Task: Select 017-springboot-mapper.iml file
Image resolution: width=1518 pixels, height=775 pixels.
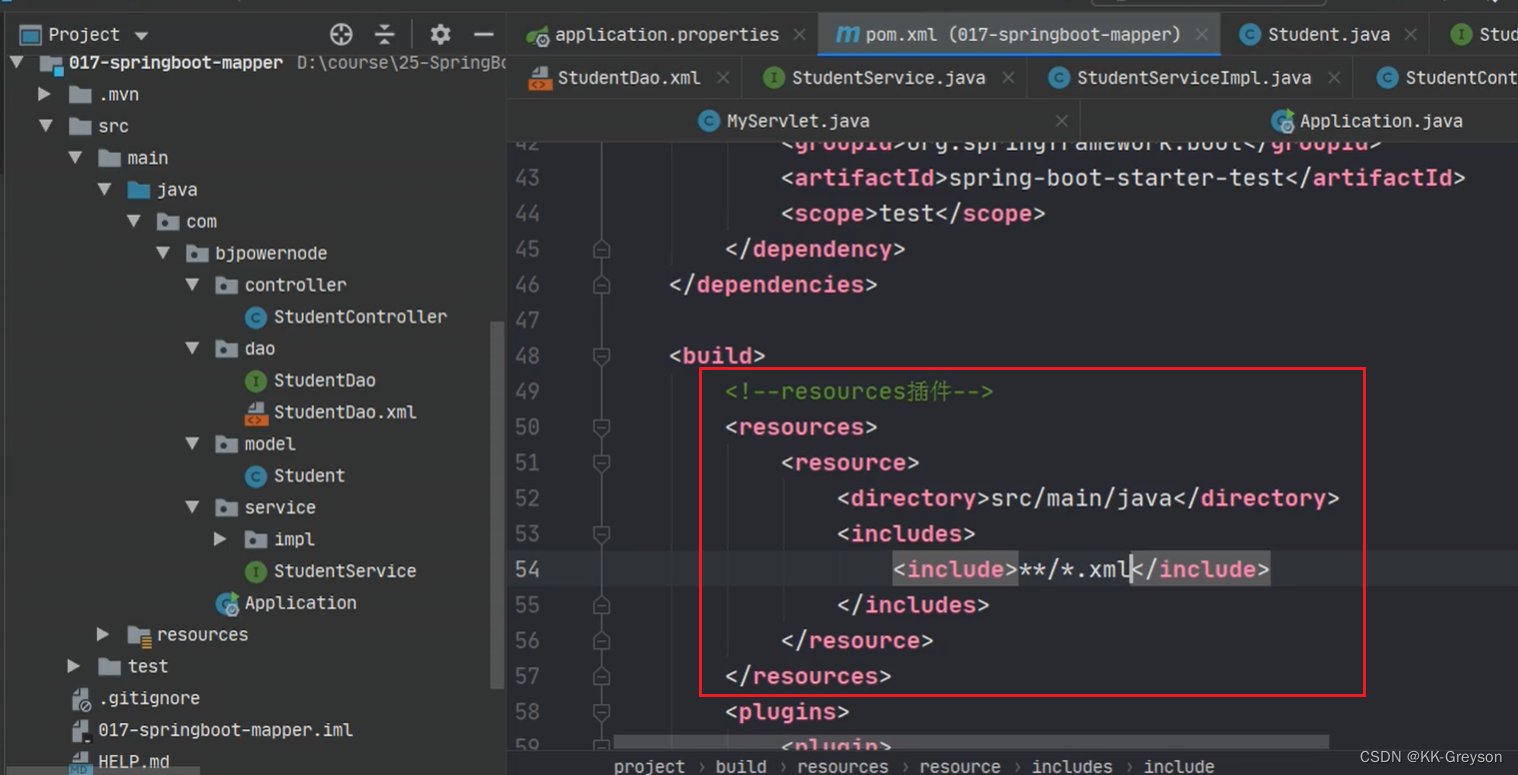Action: coord(225,730)
